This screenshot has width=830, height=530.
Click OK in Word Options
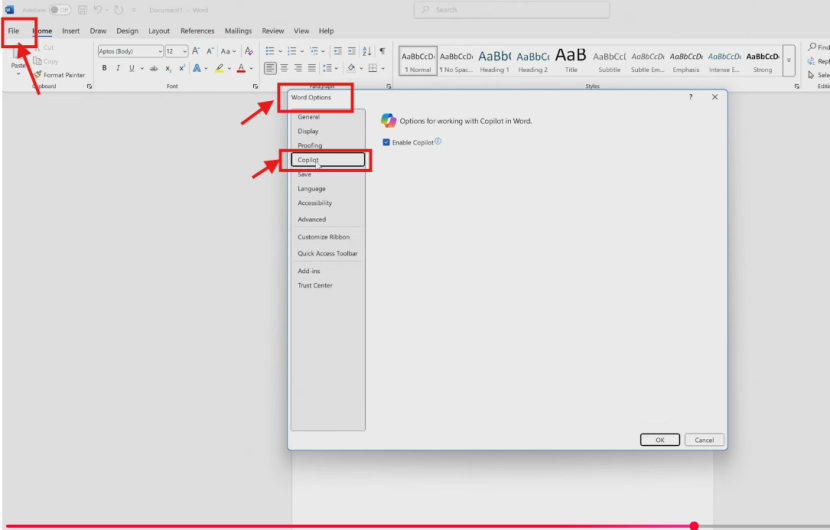(660, 439)
